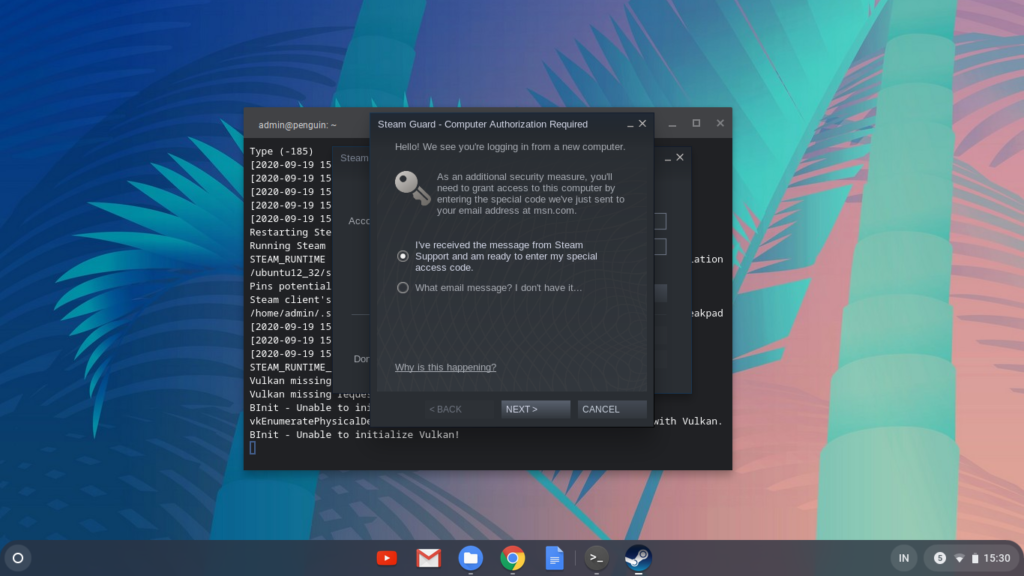The width and height of the screenshot is (1024, 576).
Task: Close the Terminal window
Action: click(720, 123)
